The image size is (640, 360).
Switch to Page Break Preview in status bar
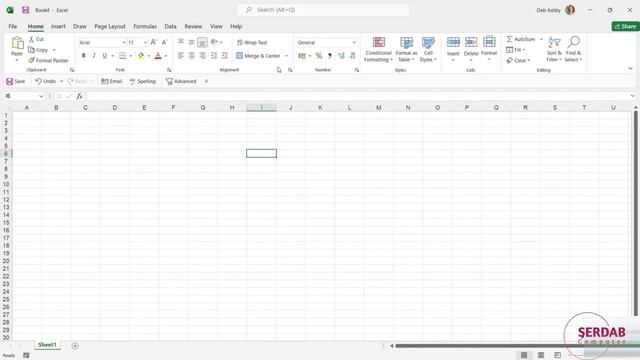[558, 355]
